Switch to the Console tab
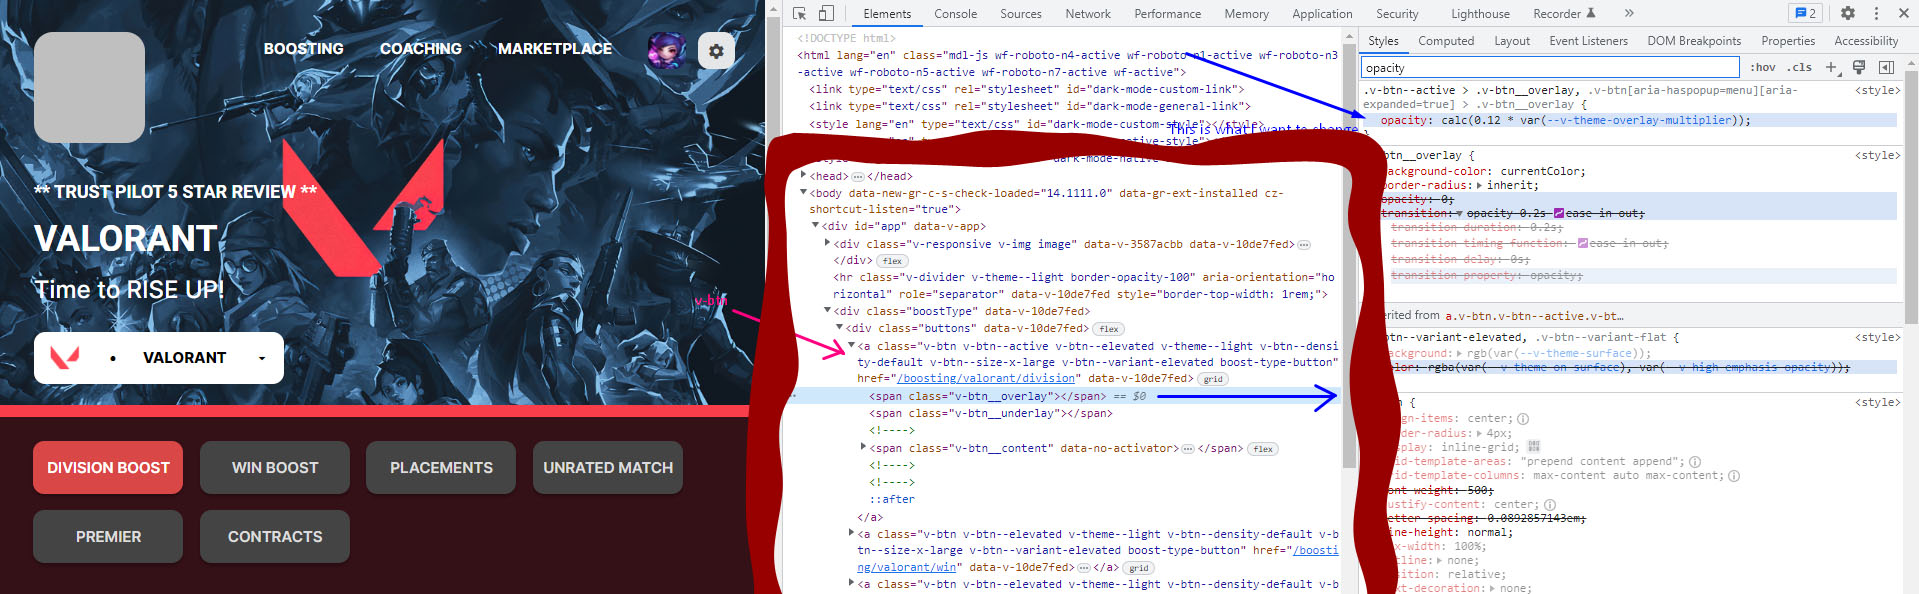 955,14
